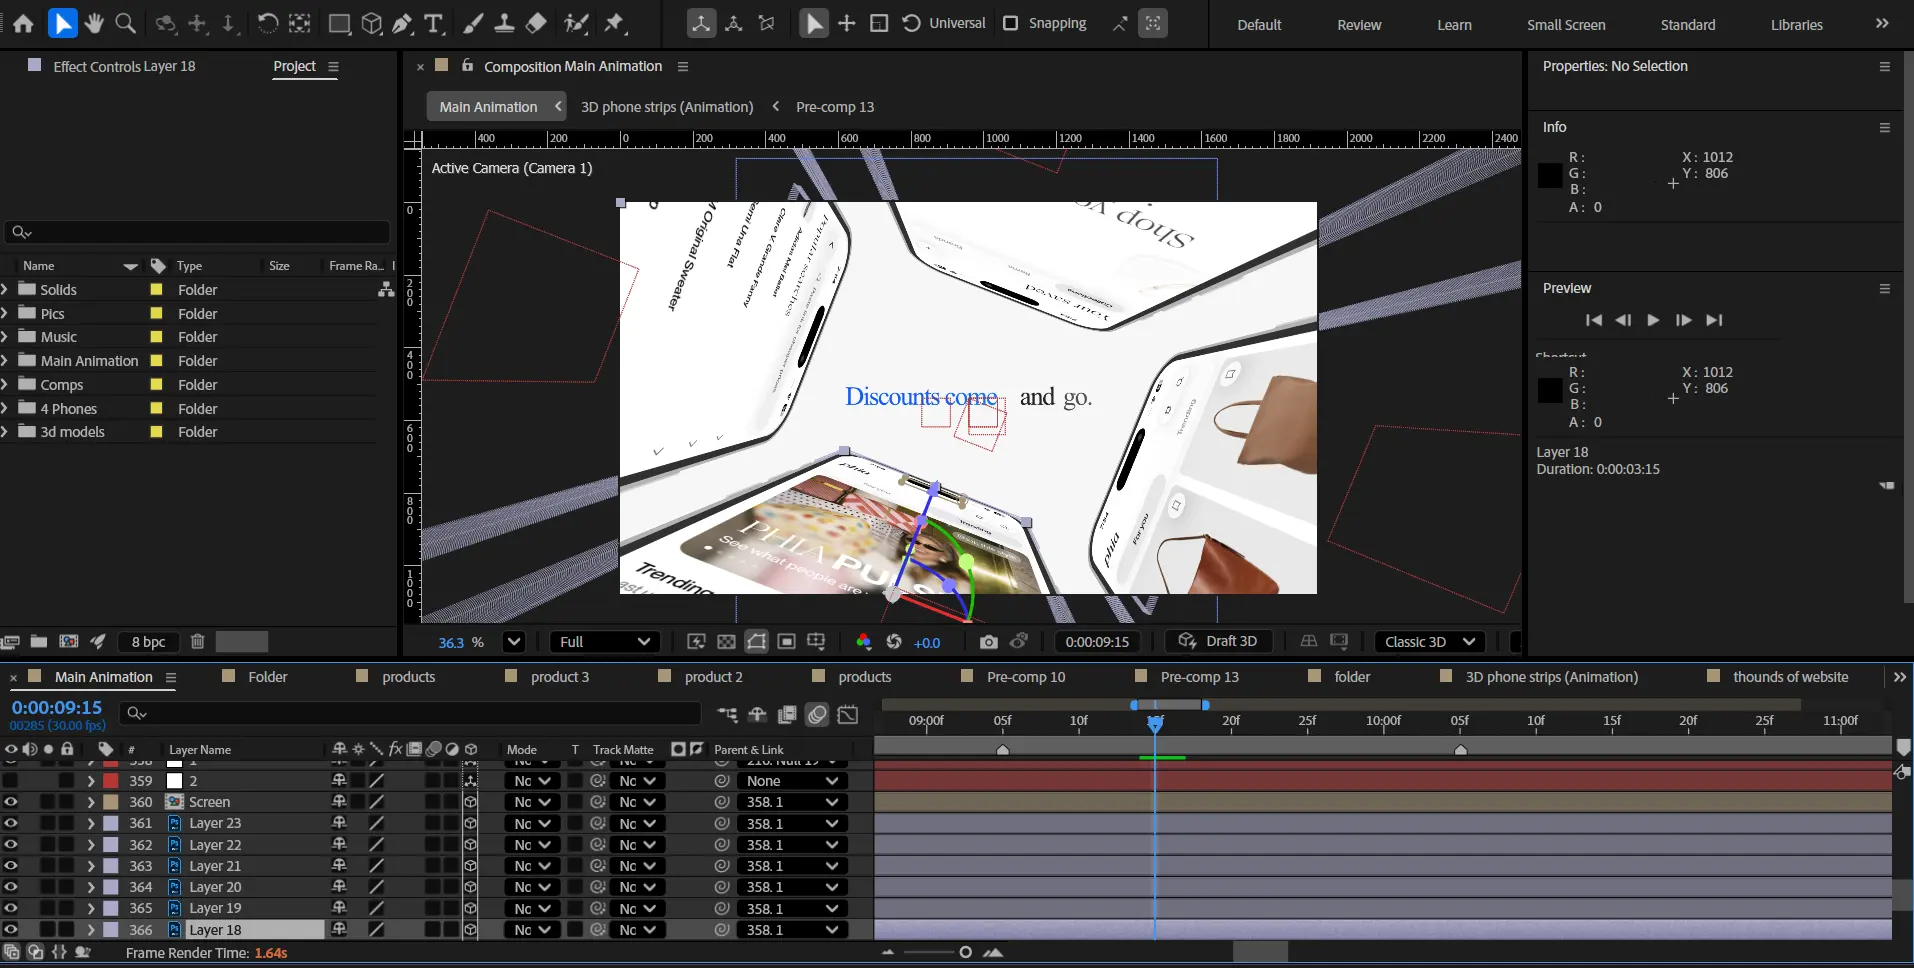The image size is (1914, 968).
Task: Select the Pen tool
Action: click(402, 23)
